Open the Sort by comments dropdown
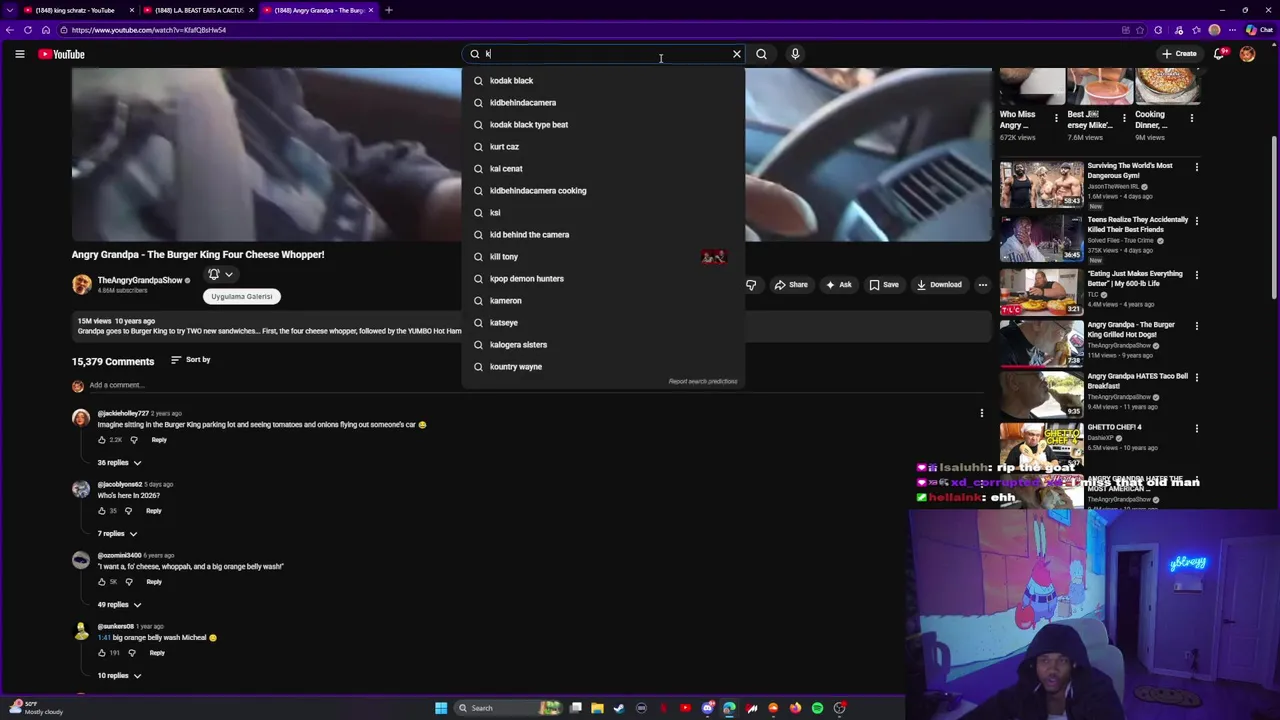Viewport: 1280px width, 720px height. [x=190, y=360]
